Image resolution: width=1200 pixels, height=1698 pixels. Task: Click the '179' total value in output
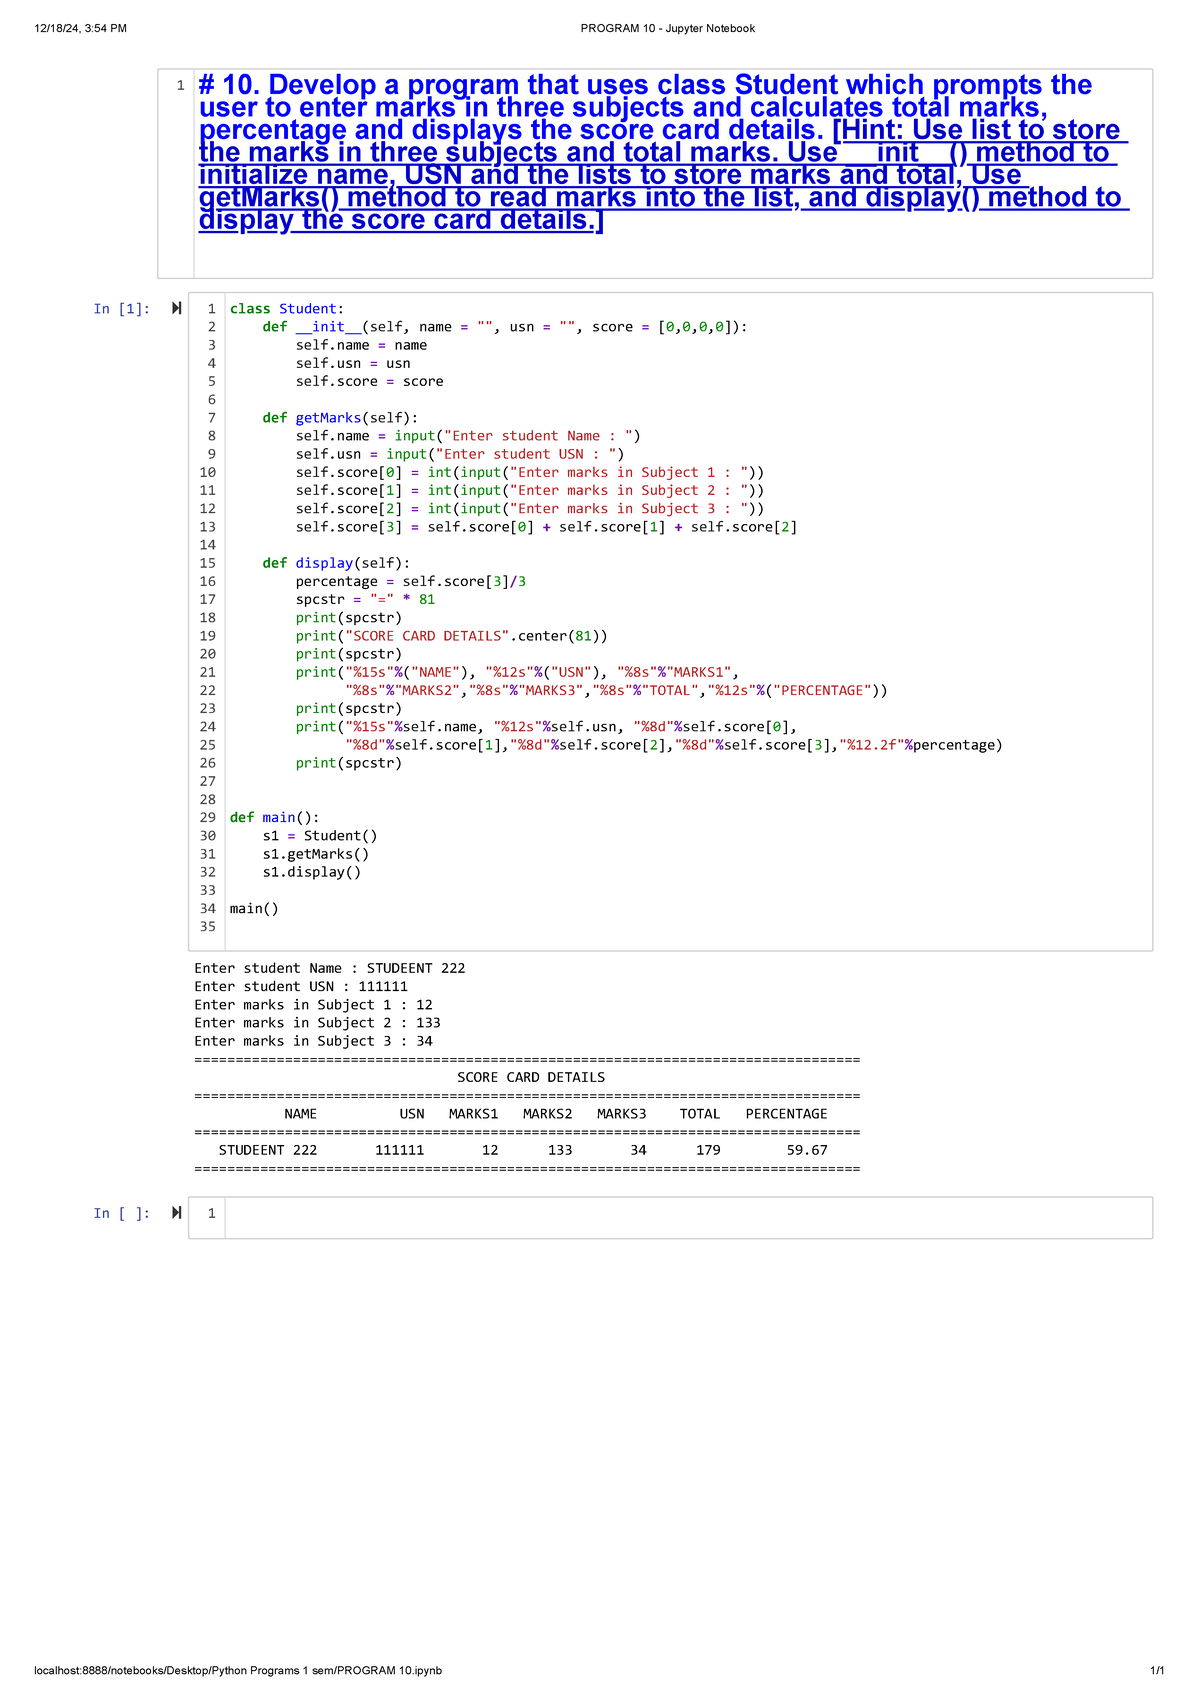coord(708,1150)
